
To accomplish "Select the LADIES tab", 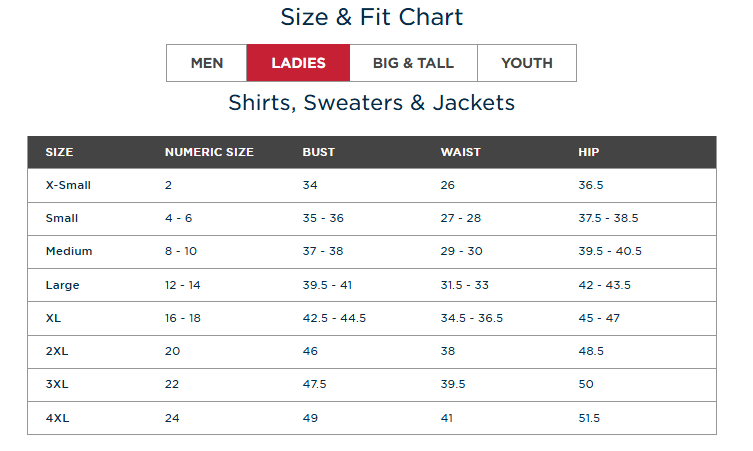I will [298, 63].
